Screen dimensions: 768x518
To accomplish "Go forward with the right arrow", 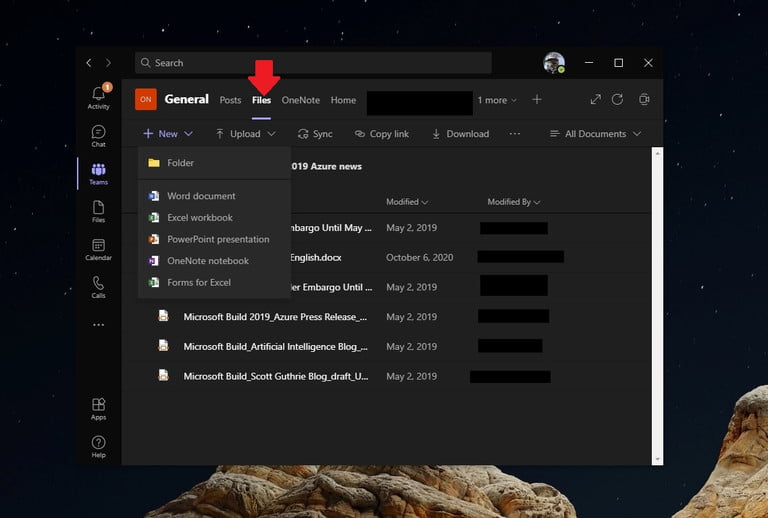I will click(108, 63).
